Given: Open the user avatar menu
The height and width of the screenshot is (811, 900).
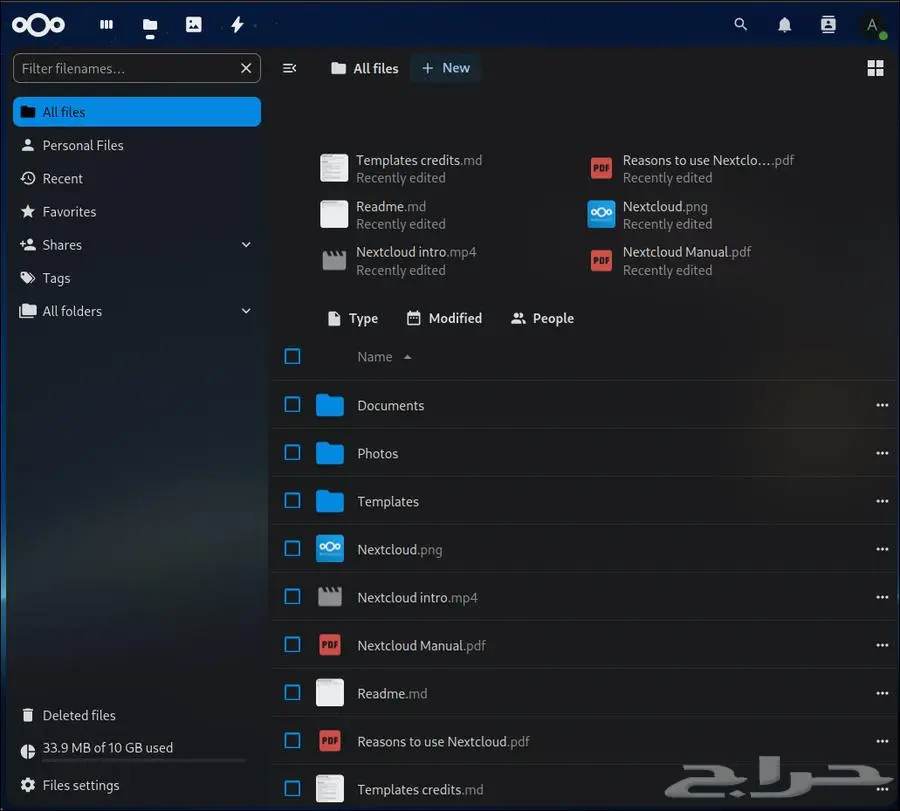Looking at the screenshot, I should click(872, 25).
